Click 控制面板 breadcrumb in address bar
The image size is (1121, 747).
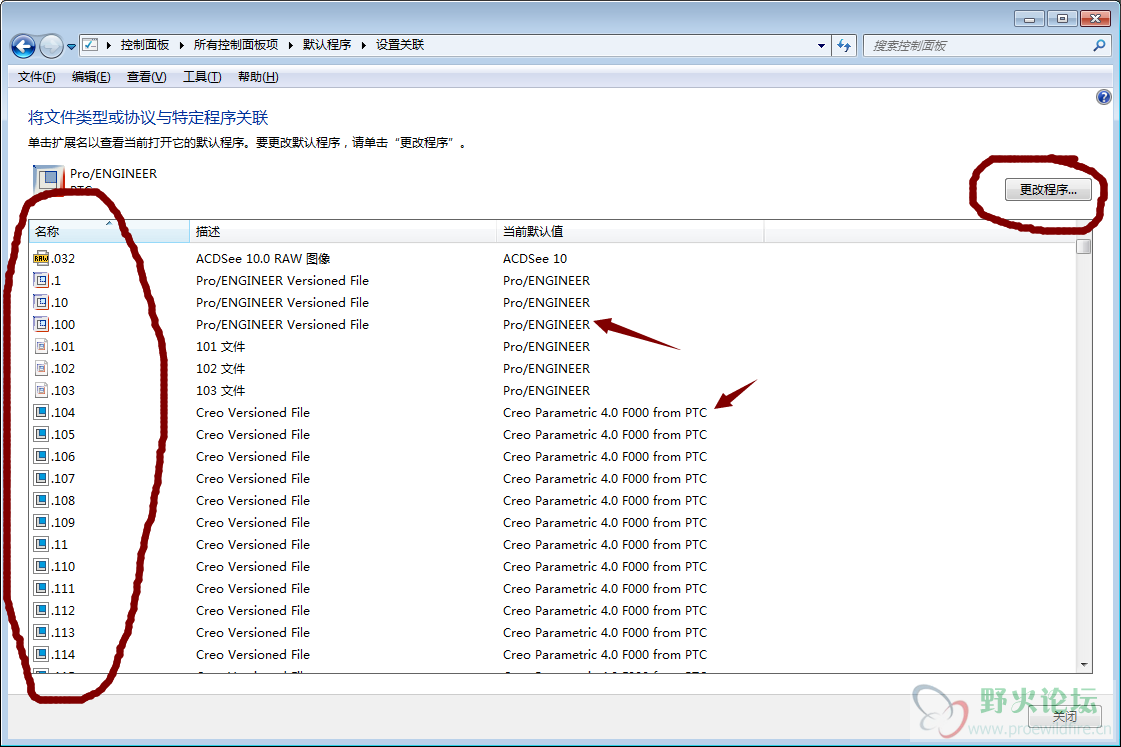point(145,45)
